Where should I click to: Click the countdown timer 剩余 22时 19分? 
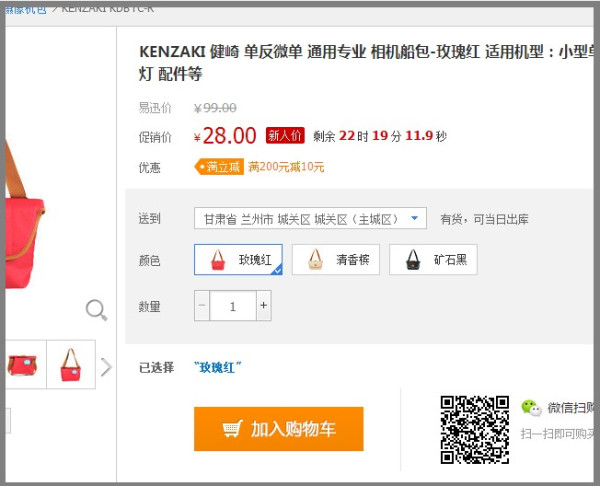(380, 136)
